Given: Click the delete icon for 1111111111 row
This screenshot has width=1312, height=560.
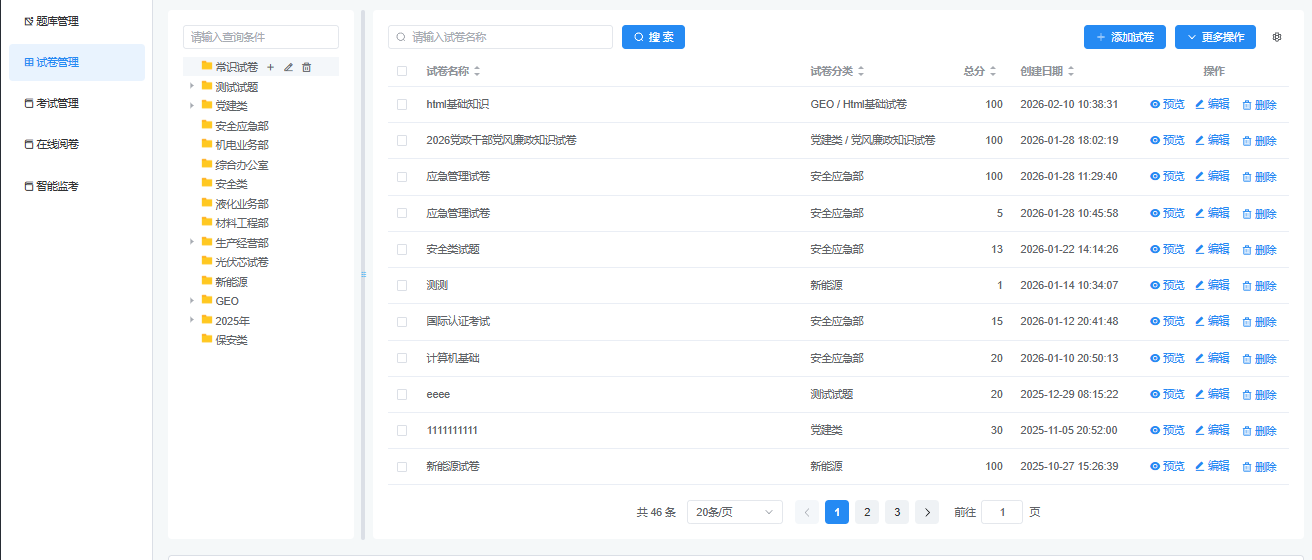Looking at the screenshot, I should coord(1247,431).
